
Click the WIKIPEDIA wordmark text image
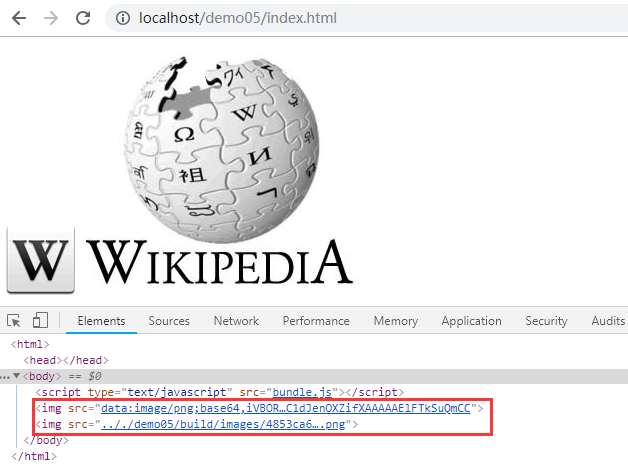pyautogui.click(x=219, y=262)
